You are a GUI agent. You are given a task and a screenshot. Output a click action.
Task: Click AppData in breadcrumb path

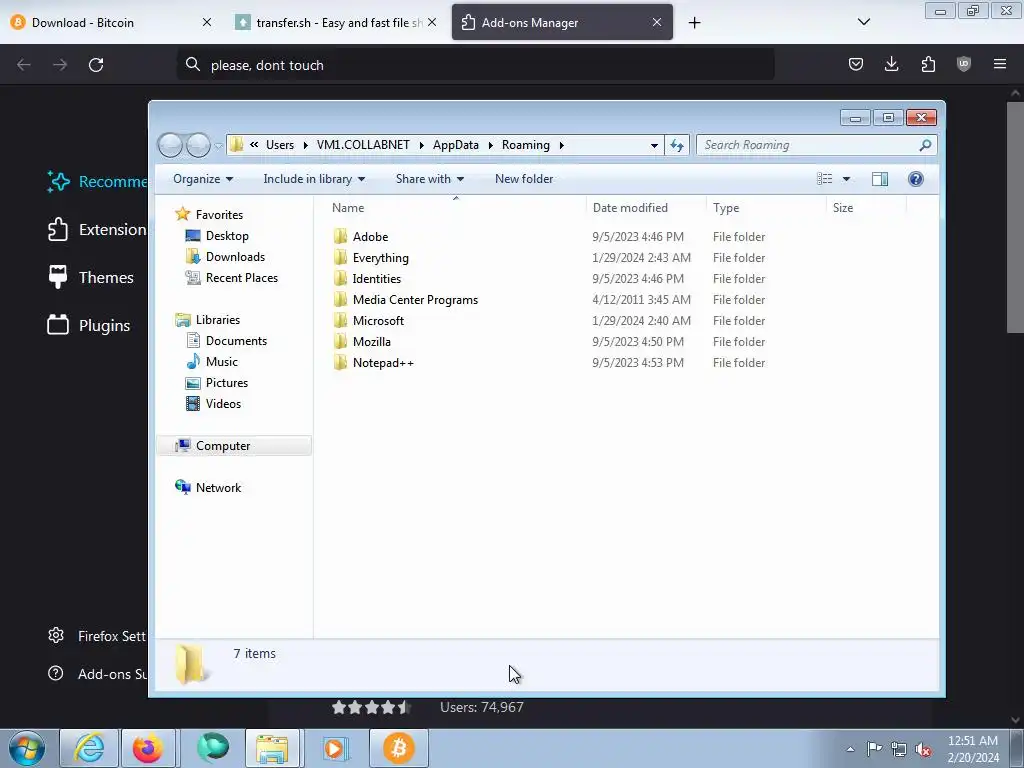[x=455, y=145]
